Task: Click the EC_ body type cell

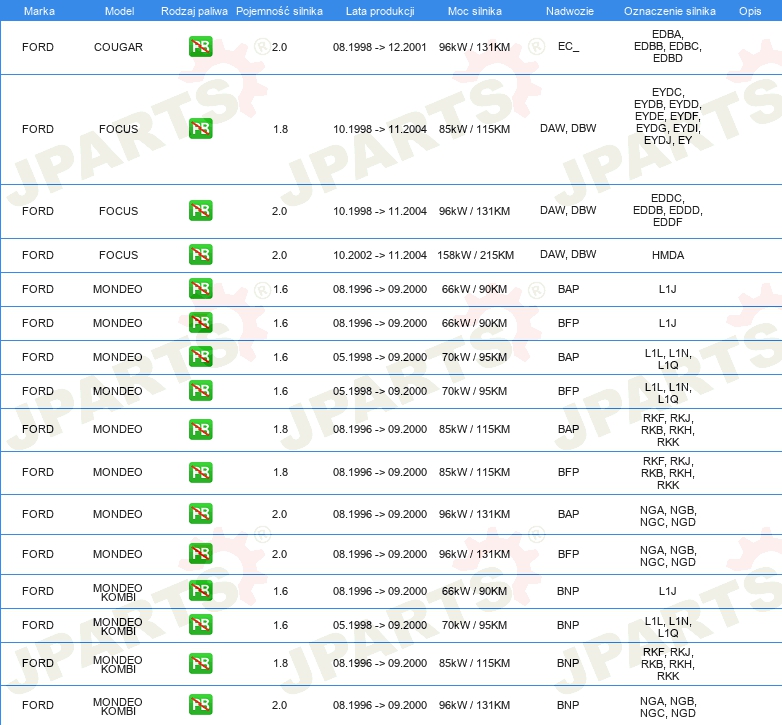Action: (x=568, y=47)
